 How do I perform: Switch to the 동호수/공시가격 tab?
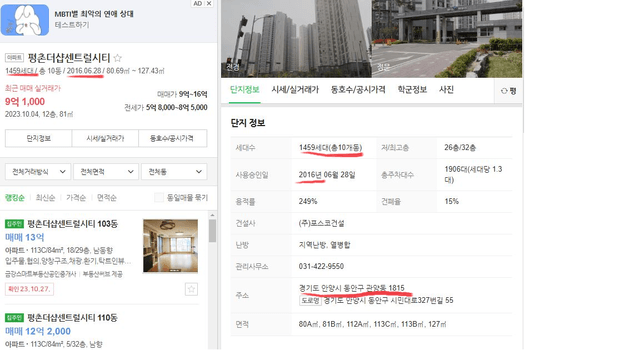(x=358, y=89)
